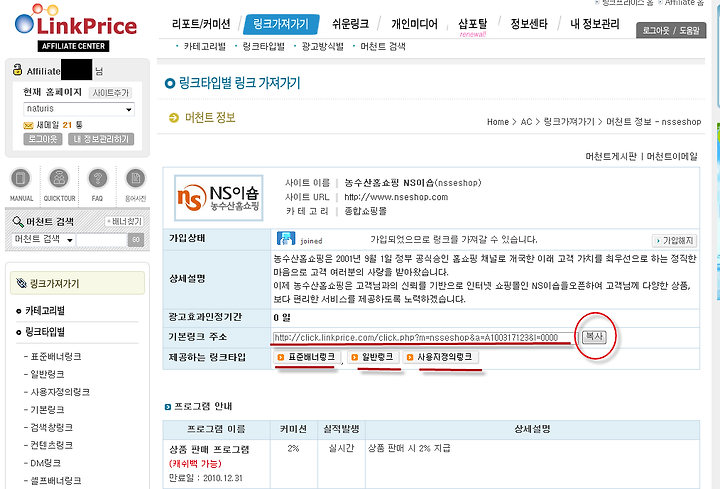The width and height of the screenshot is (720, 489).
Task: Open the 머천트게시판 link
Action: click(x=611, y=157)
